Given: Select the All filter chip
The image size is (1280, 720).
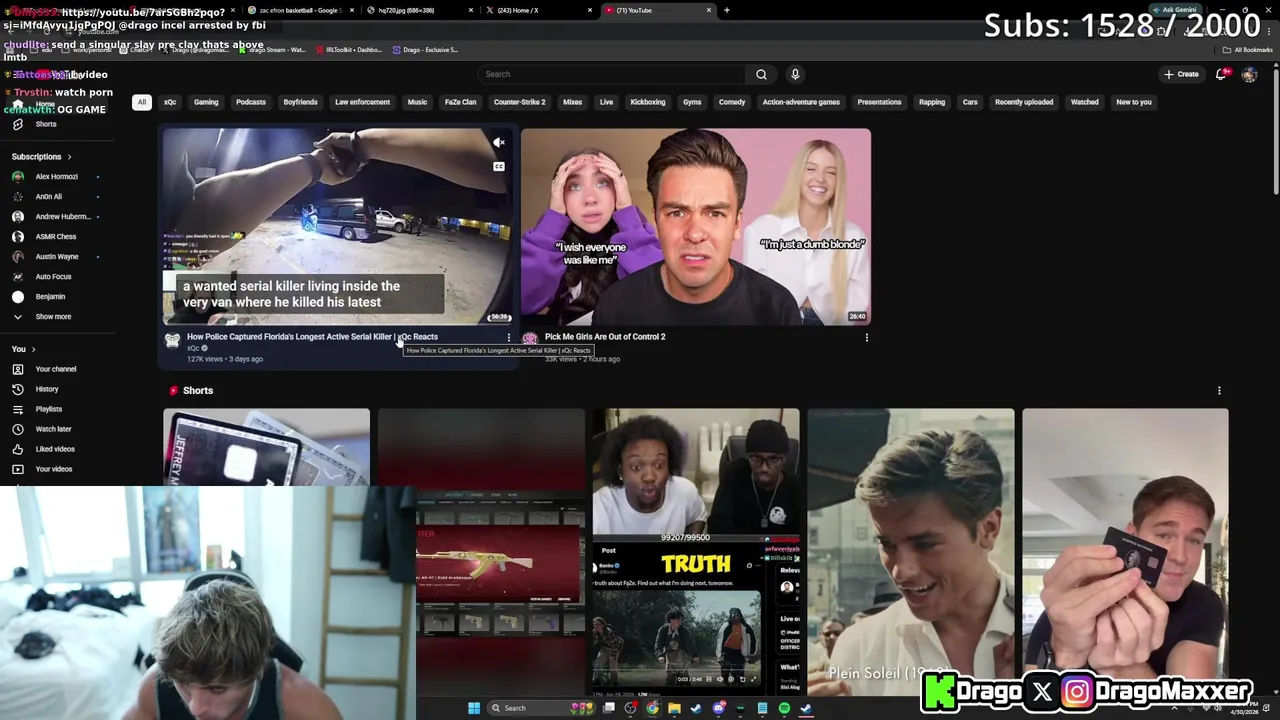Looking at the screenshot, I should [142, 102].
